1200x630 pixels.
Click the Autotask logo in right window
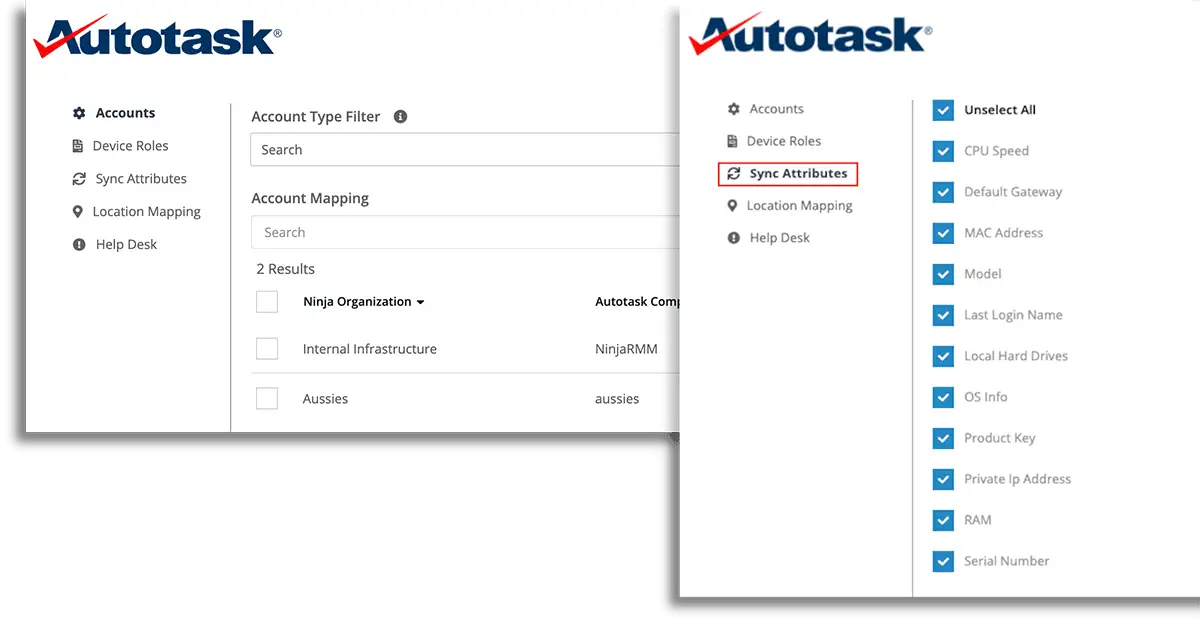point(810,32)
